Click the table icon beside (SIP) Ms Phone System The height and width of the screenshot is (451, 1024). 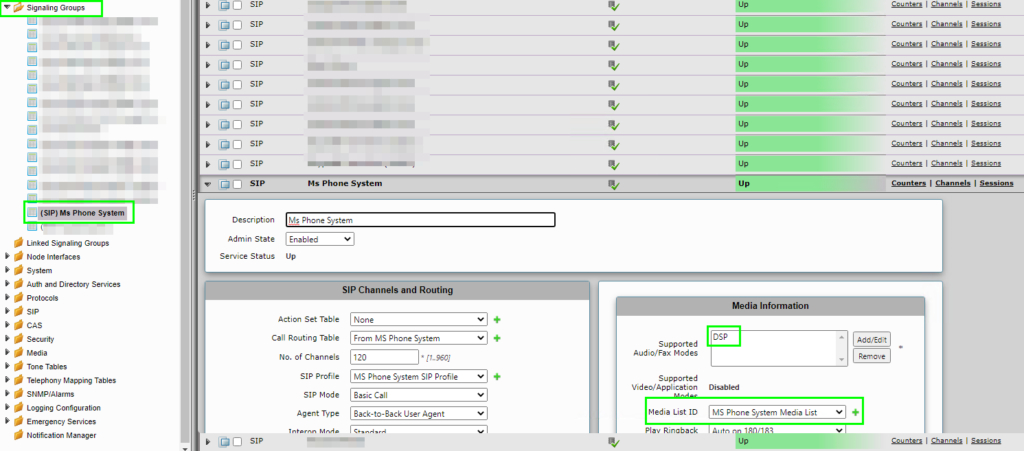[33, 213]
